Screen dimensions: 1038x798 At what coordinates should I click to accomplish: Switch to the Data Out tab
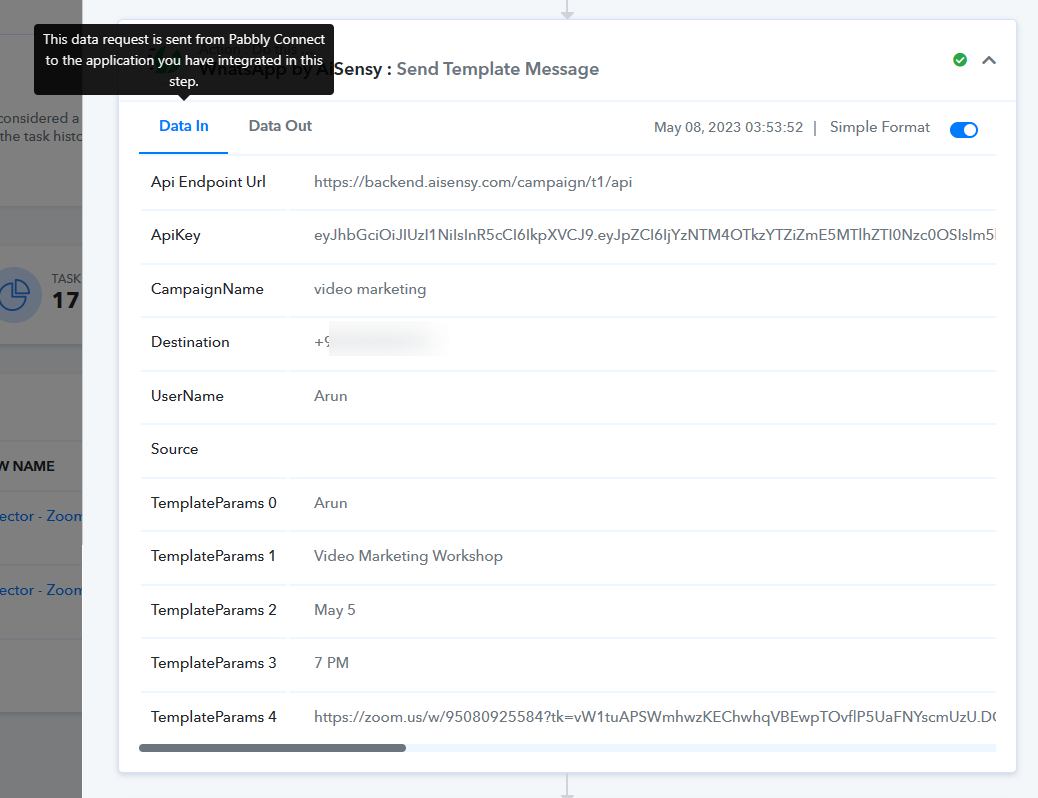[x=280, y=126]
